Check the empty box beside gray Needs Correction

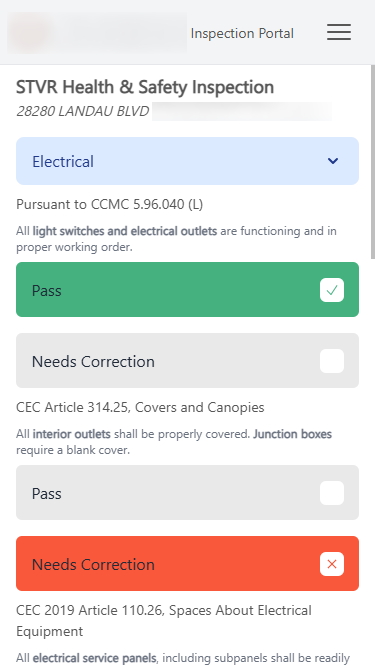click(332, 361)
